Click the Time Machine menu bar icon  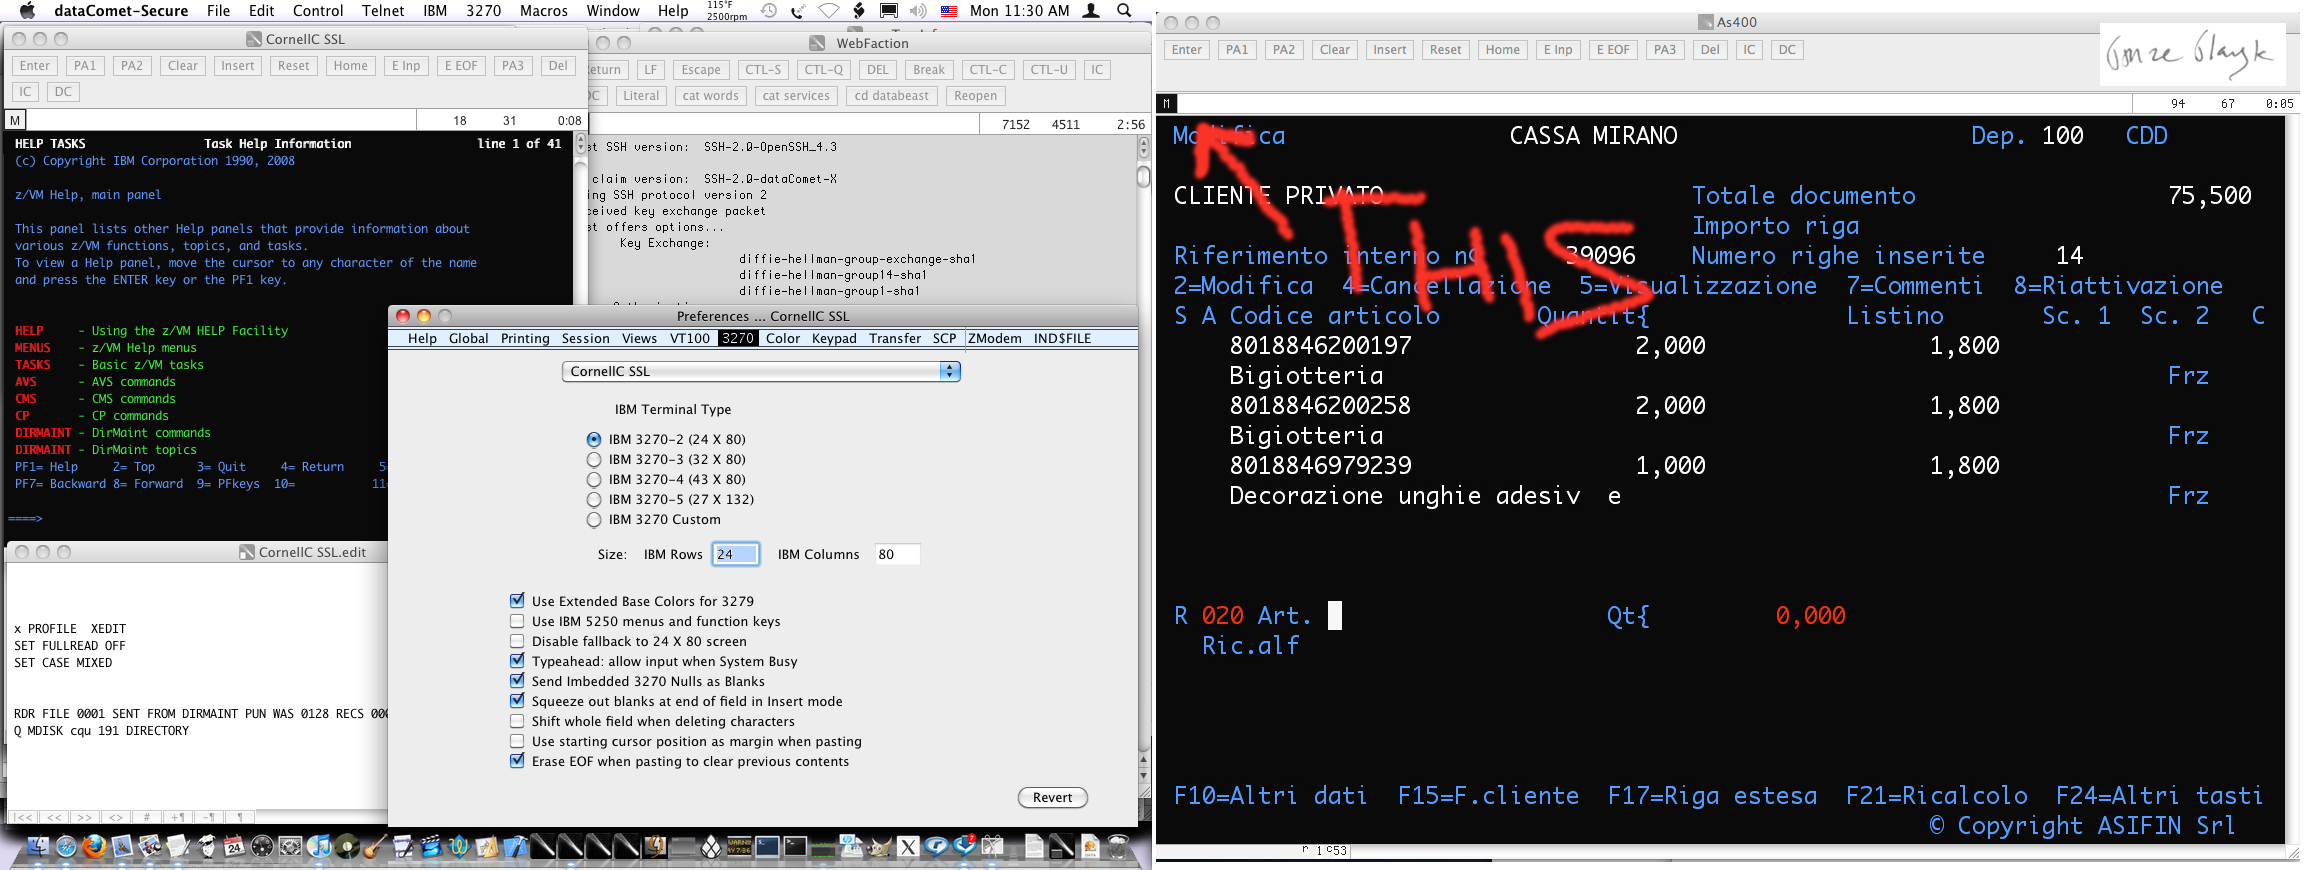coord(768,11)
